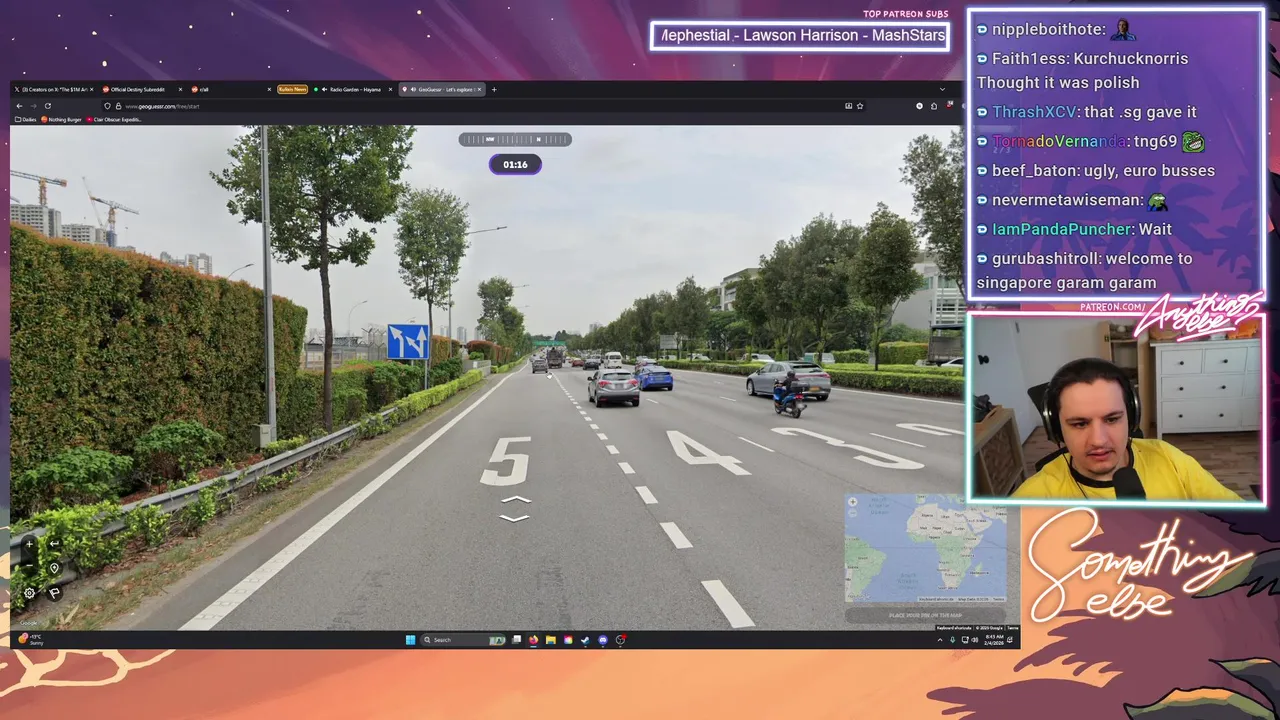
Task: Click the browser forward arrow
Action: [33, 106]
